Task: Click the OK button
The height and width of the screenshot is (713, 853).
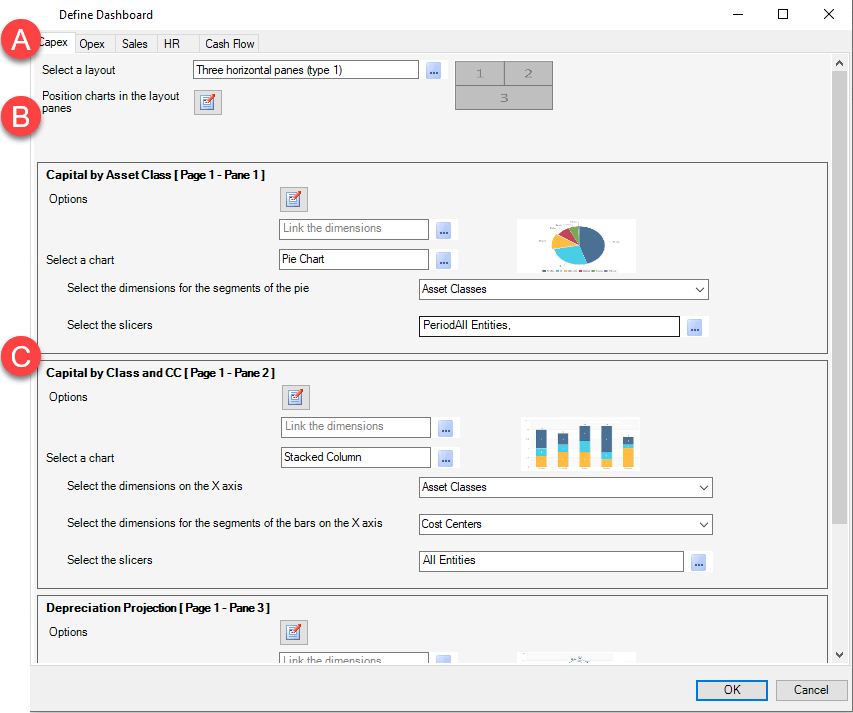Action: [732, 690]
